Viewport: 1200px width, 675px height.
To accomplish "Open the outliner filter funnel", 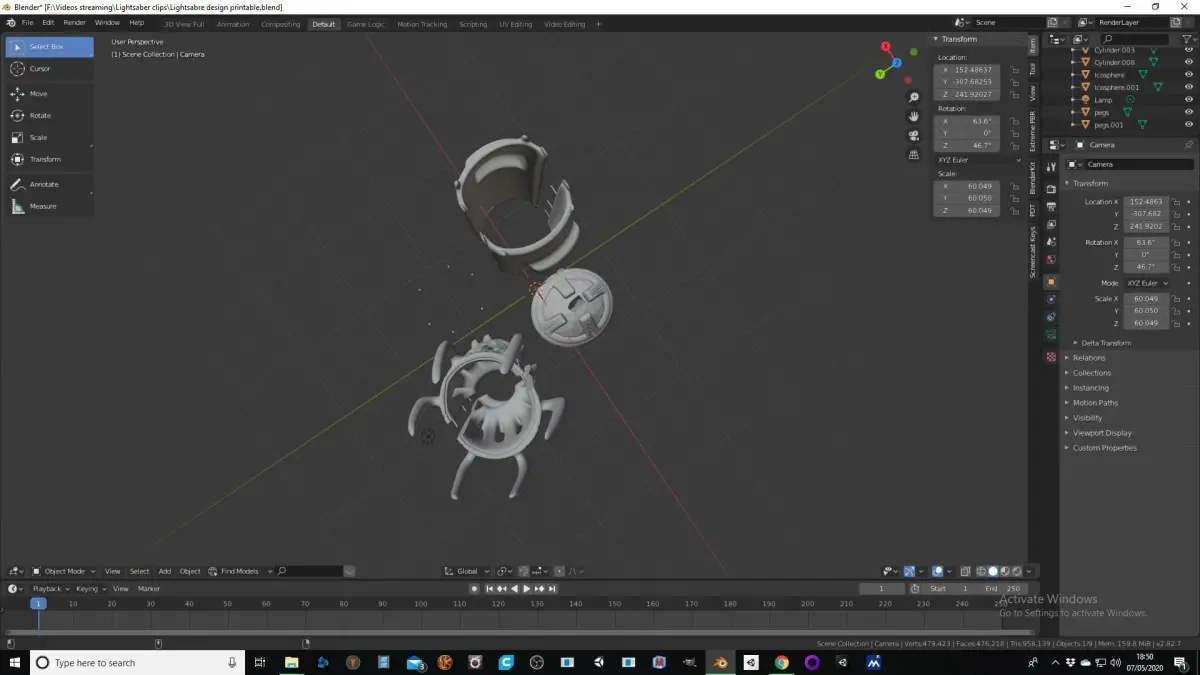I will (1189, 39).
